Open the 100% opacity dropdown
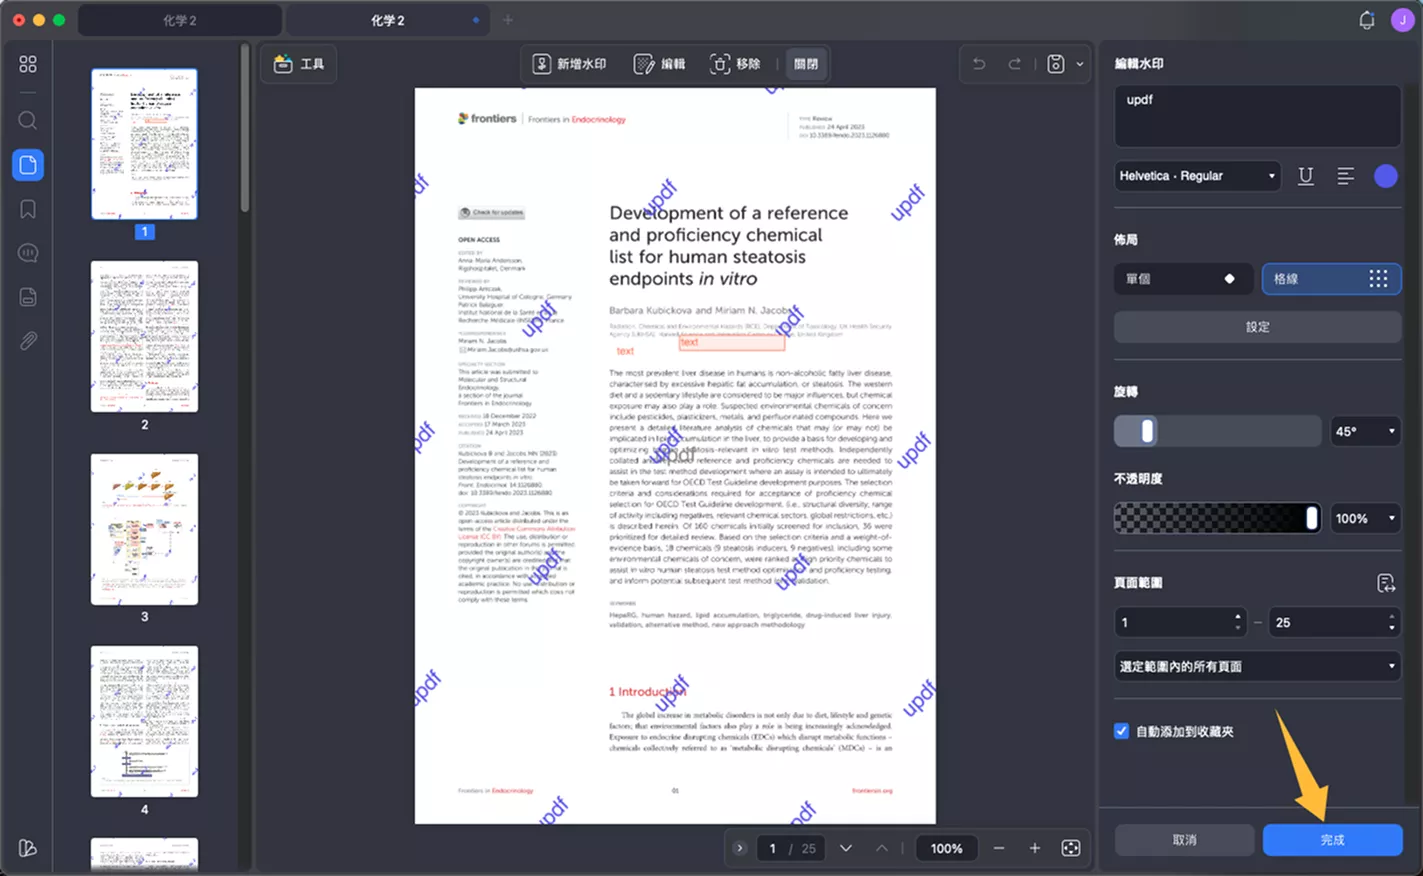Image resolution: width=1423 pixels, height=876 pixels. pyautogui.click(x=1365, y=518)
